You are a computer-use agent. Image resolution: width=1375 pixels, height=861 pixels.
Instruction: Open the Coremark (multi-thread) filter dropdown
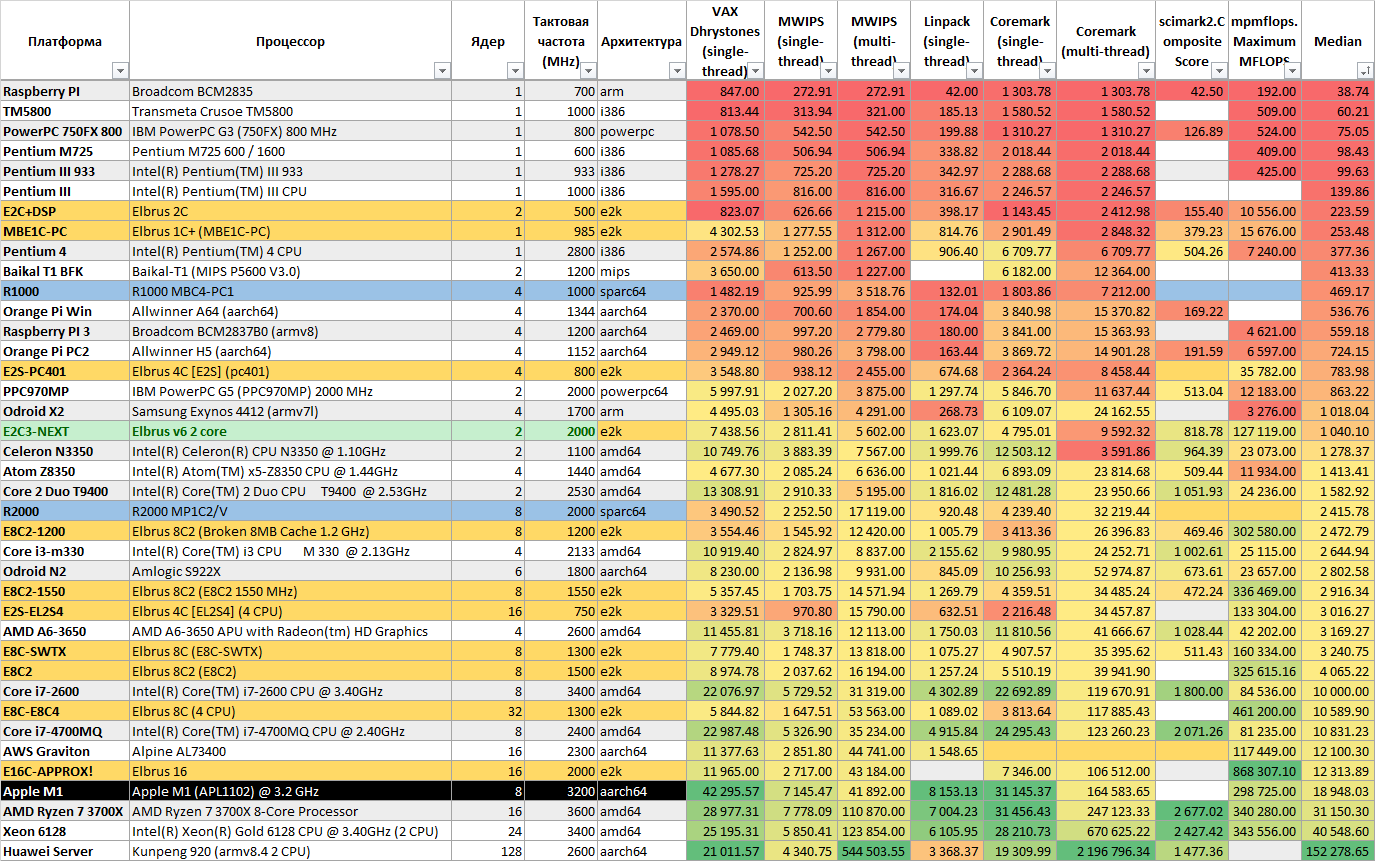[x=1147, y=71]
